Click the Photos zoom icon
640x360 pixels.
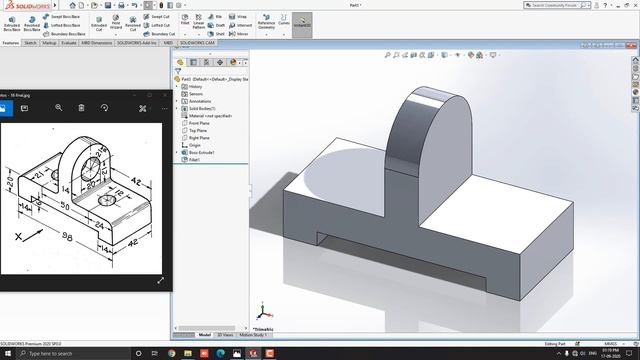(59, 108)
